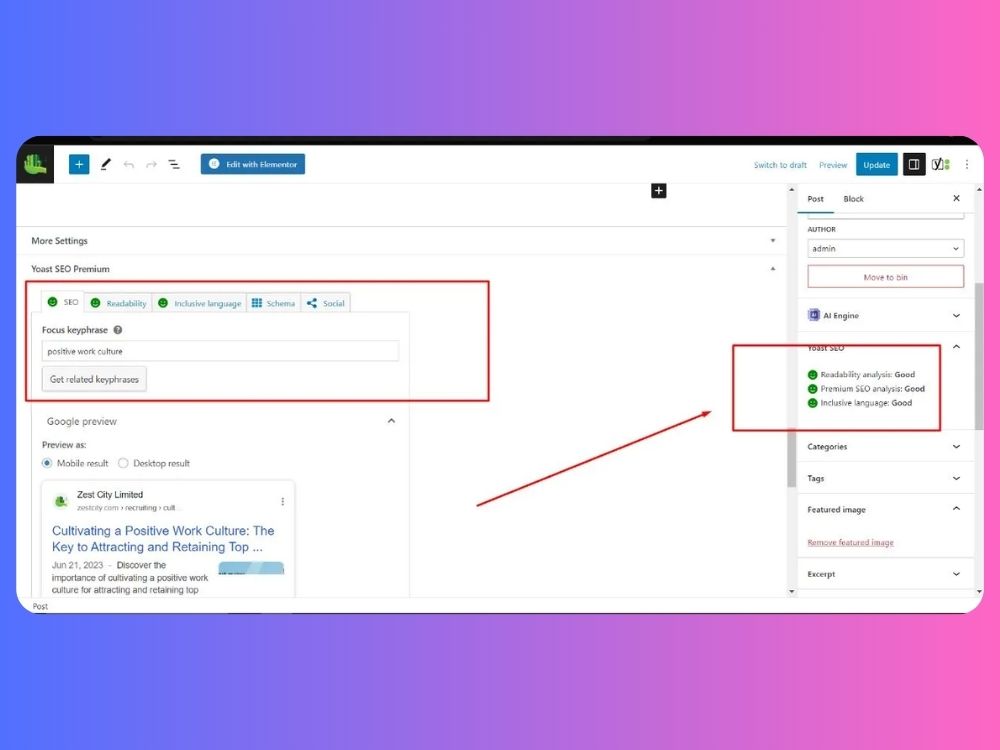Open the Author admin dropdown
This screenshot has height=750, width=1000.
click(x=885, y=249)
